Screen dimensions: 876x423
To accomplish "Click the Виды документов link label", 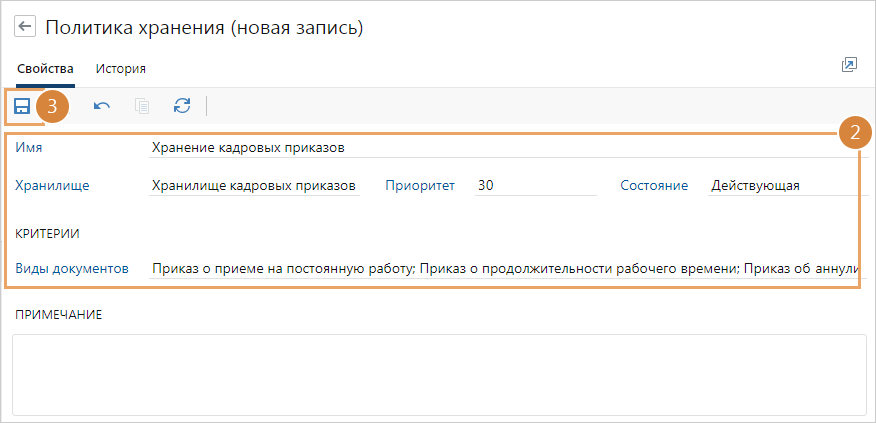I will [72, 268].
